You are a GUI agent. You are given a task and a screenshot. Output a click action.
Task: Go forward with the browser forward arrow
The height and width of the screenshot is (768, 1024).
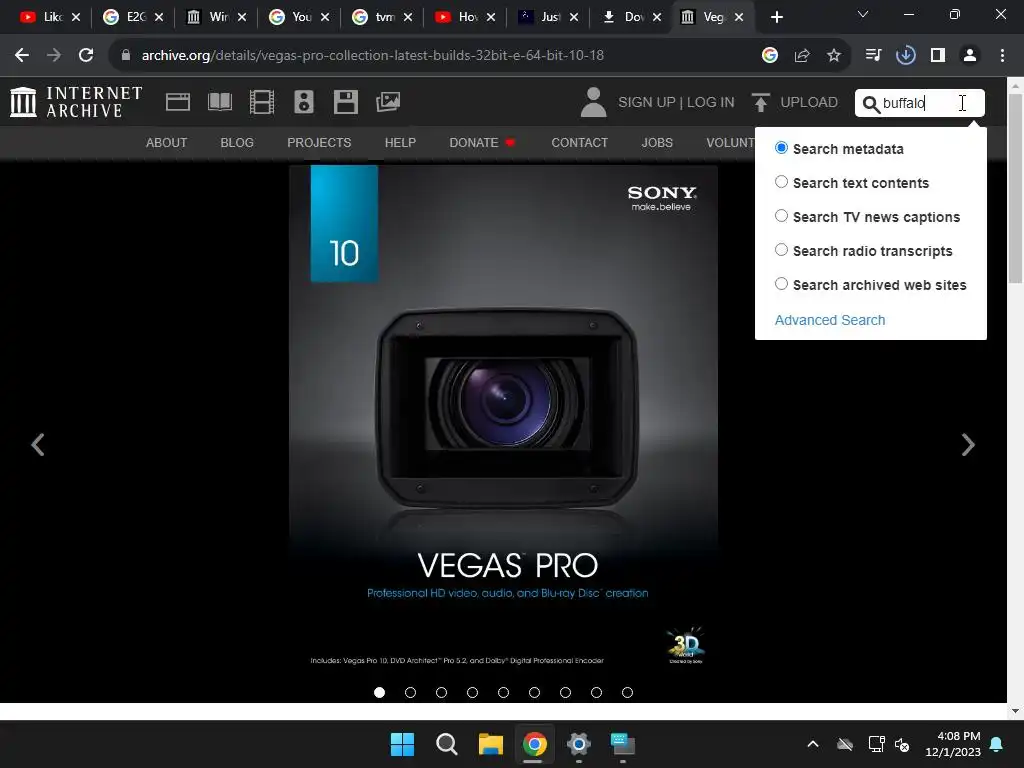coord(54,56)
